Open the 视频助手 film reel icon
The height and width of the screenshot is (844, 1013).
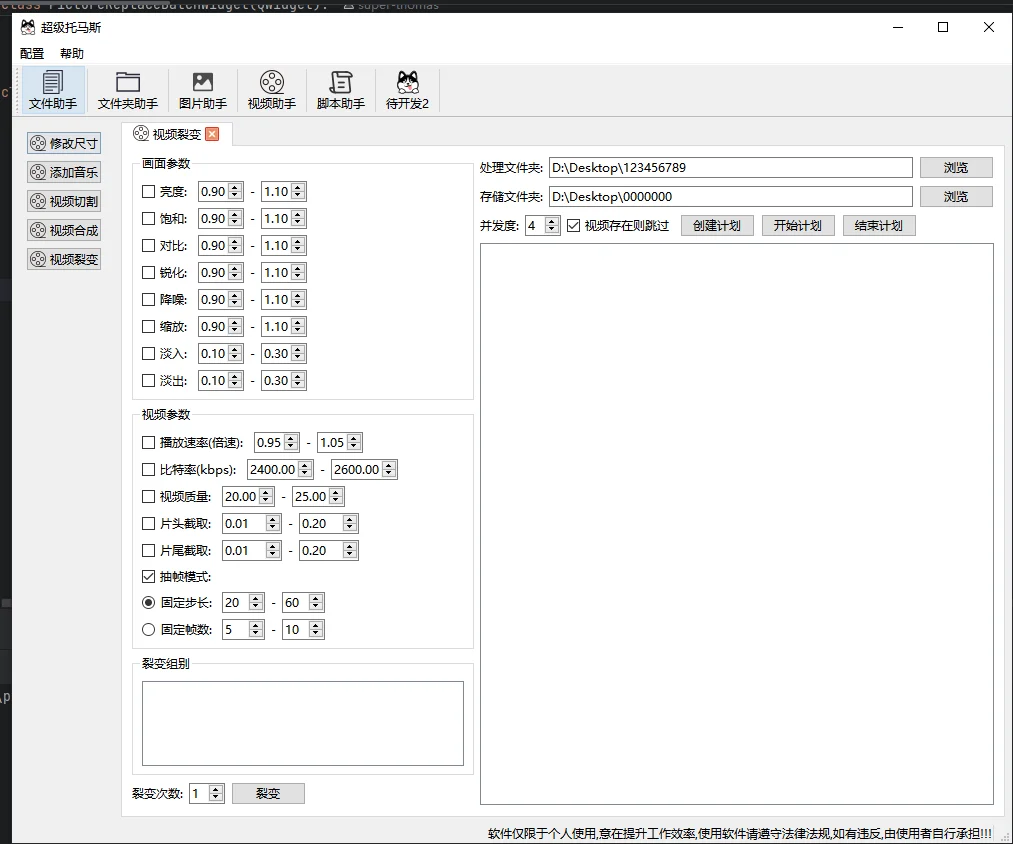[272, 90]
